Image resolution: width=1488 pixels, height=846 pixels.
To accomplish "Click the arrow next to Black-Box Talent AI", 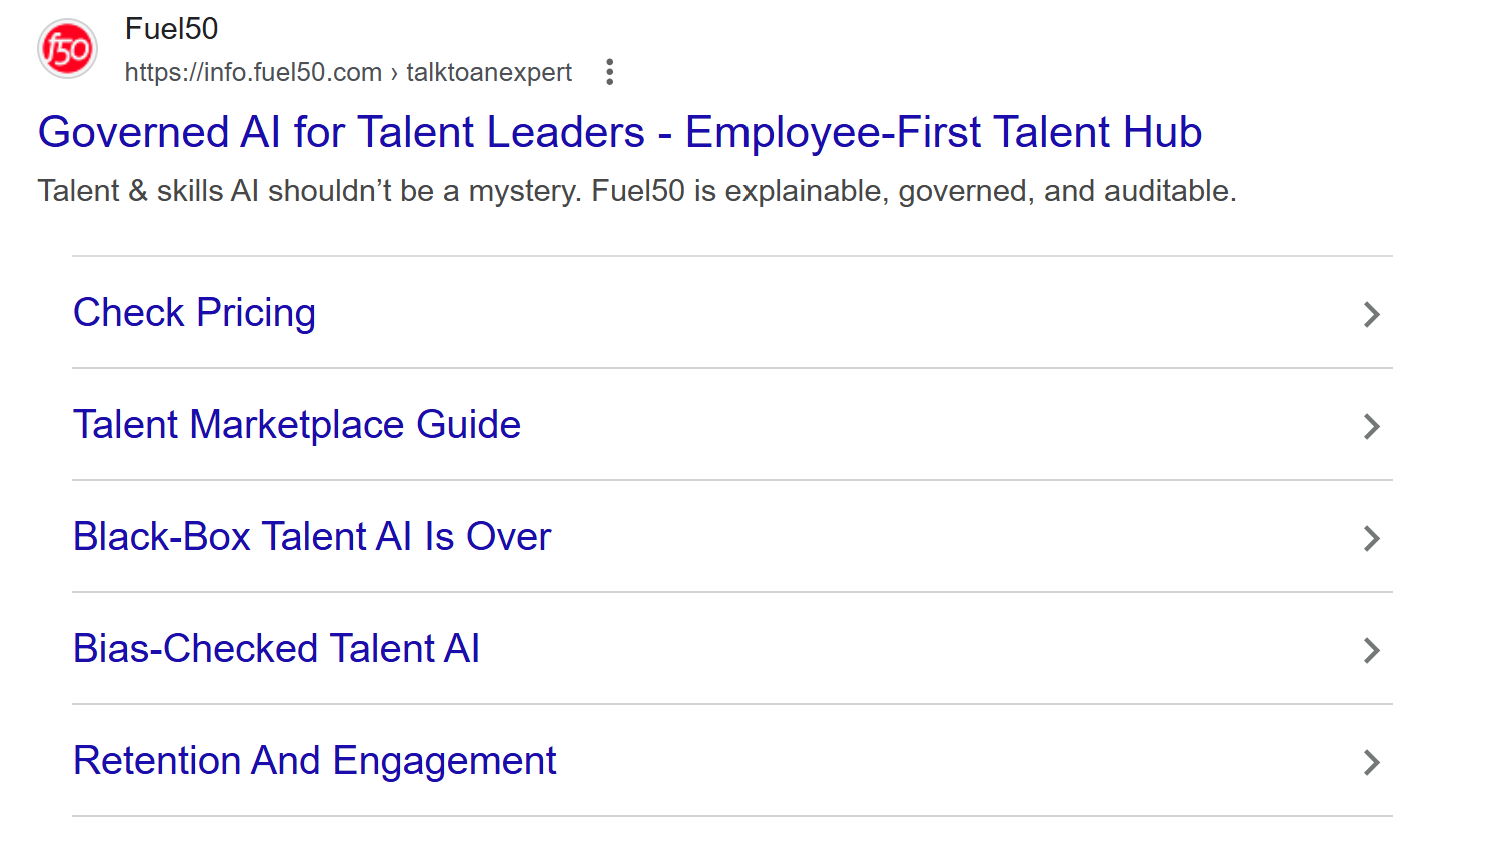I will click(x=1371, y=538).
